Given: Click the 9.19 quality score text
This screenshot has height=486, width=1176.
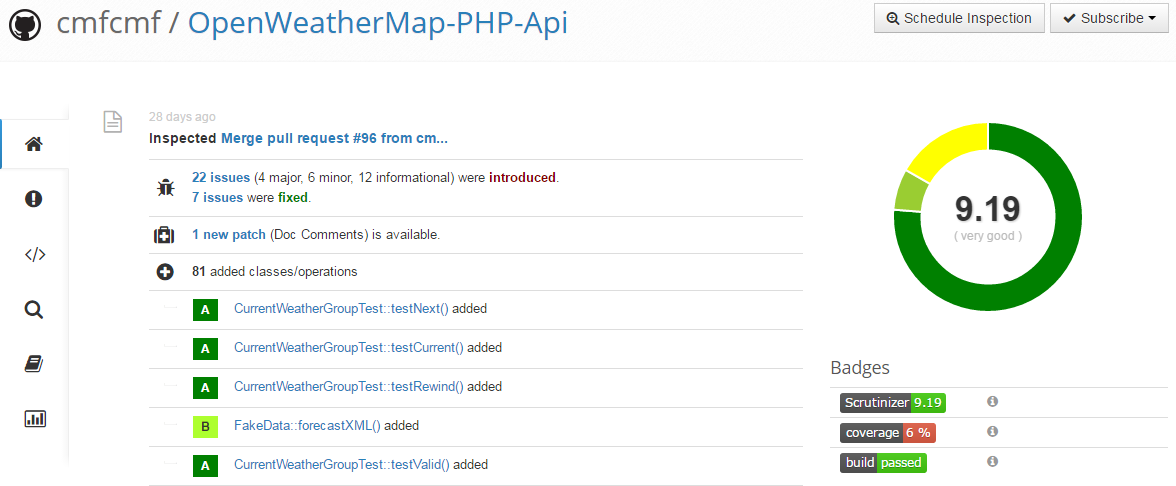Looking at the screenshot, I should coord(987,209).
